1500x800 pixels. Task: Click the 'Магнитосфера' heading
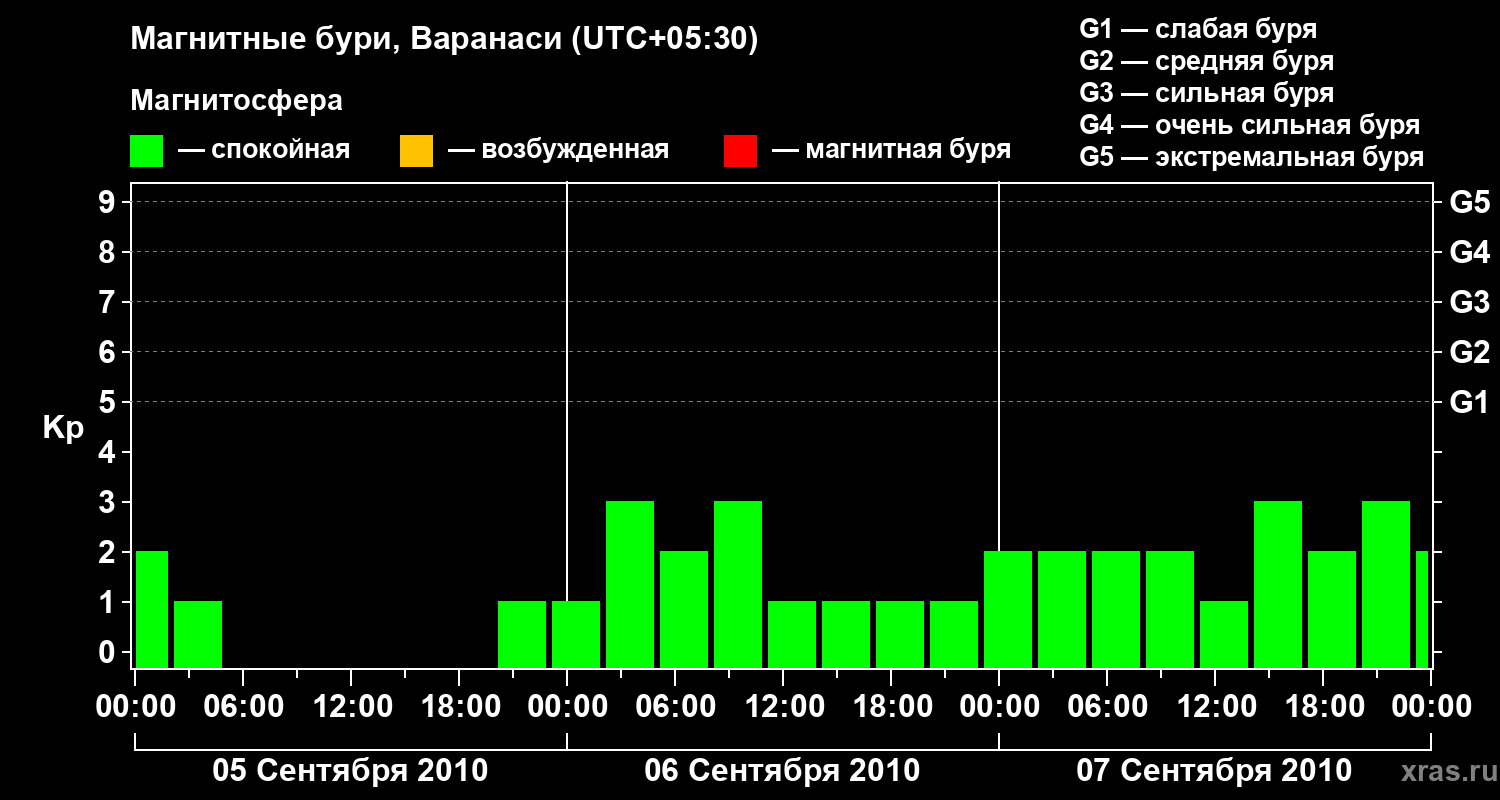click(x=237, y=101)
